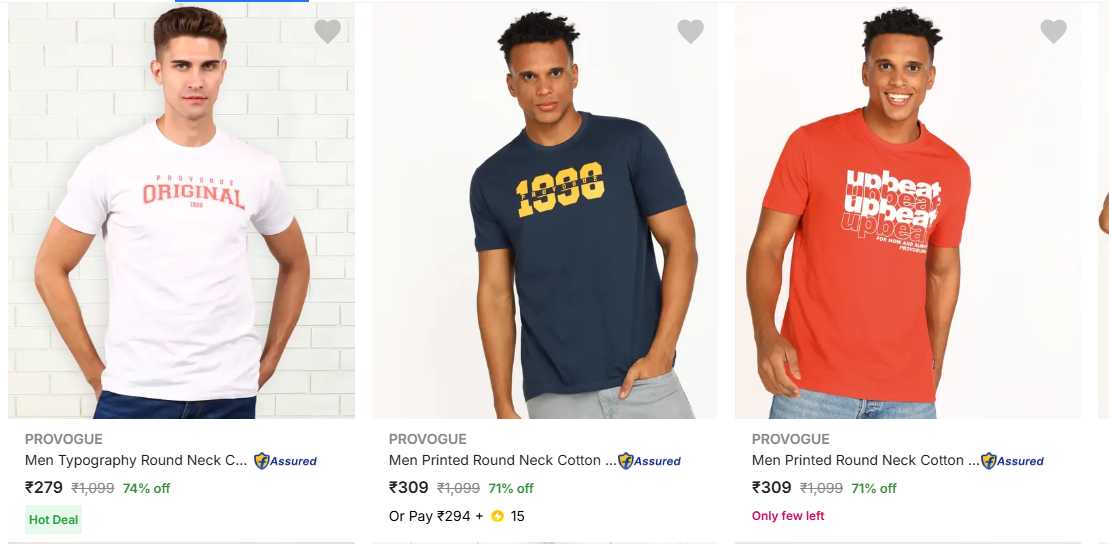Click the PROVOGUE brand name above the red t-shirt listing
1109x544 pixels.
[x=790, y=439]
